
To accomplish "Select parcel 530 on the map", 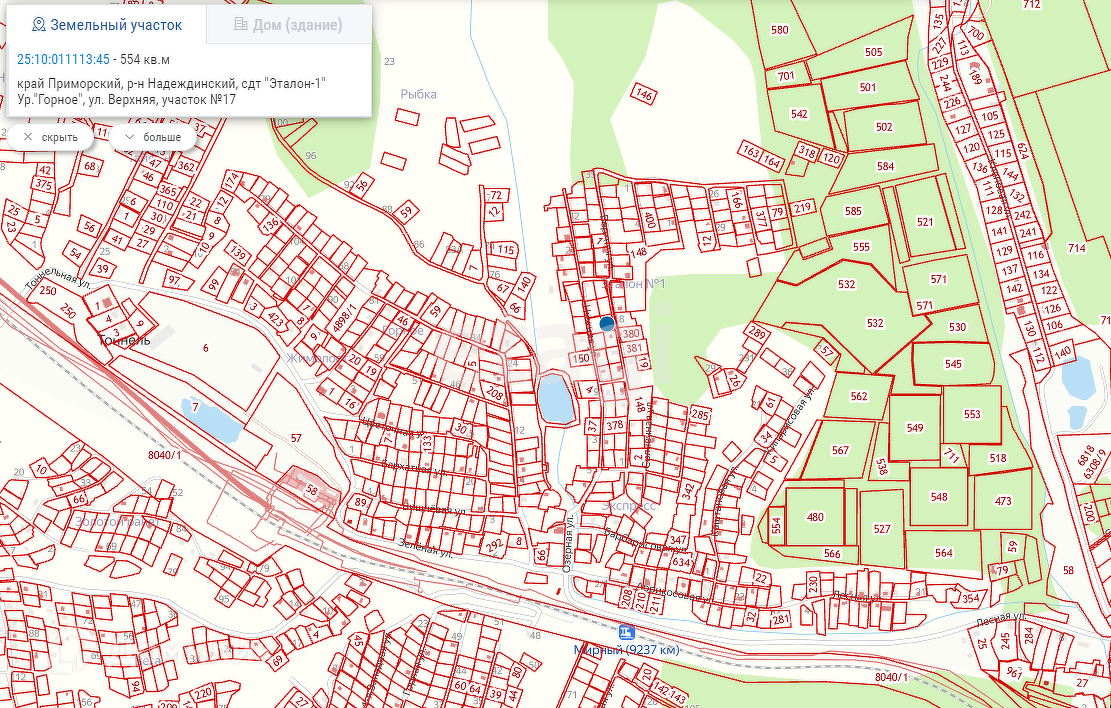I will (x=957, y=327).
